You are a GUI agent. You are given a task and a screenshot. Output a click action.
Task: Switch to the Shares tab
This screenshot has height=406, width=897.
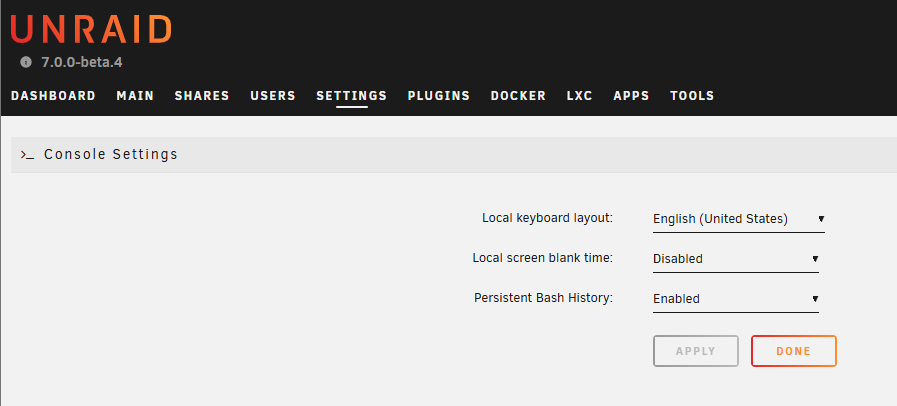coord(202,95)
